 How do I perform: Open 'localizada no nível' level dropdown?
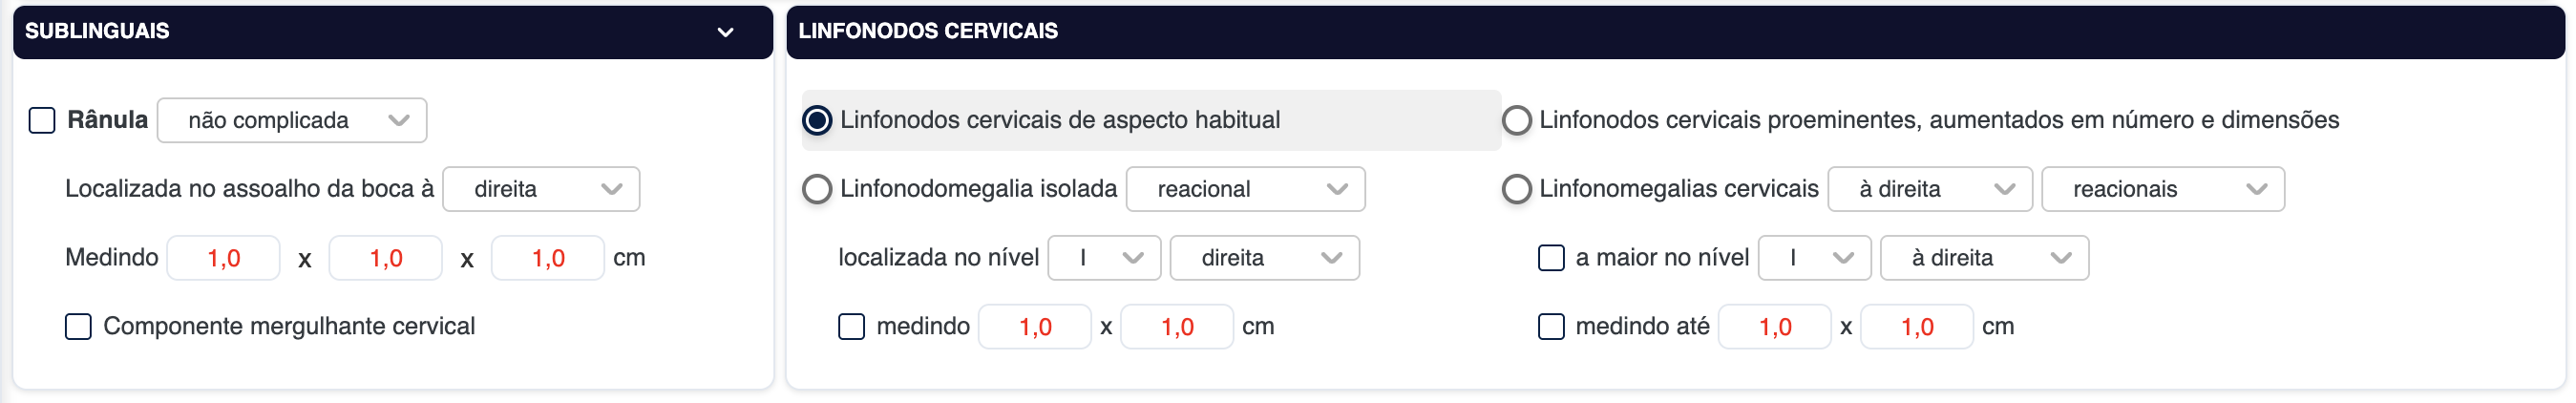click(x=1104, y=258)
